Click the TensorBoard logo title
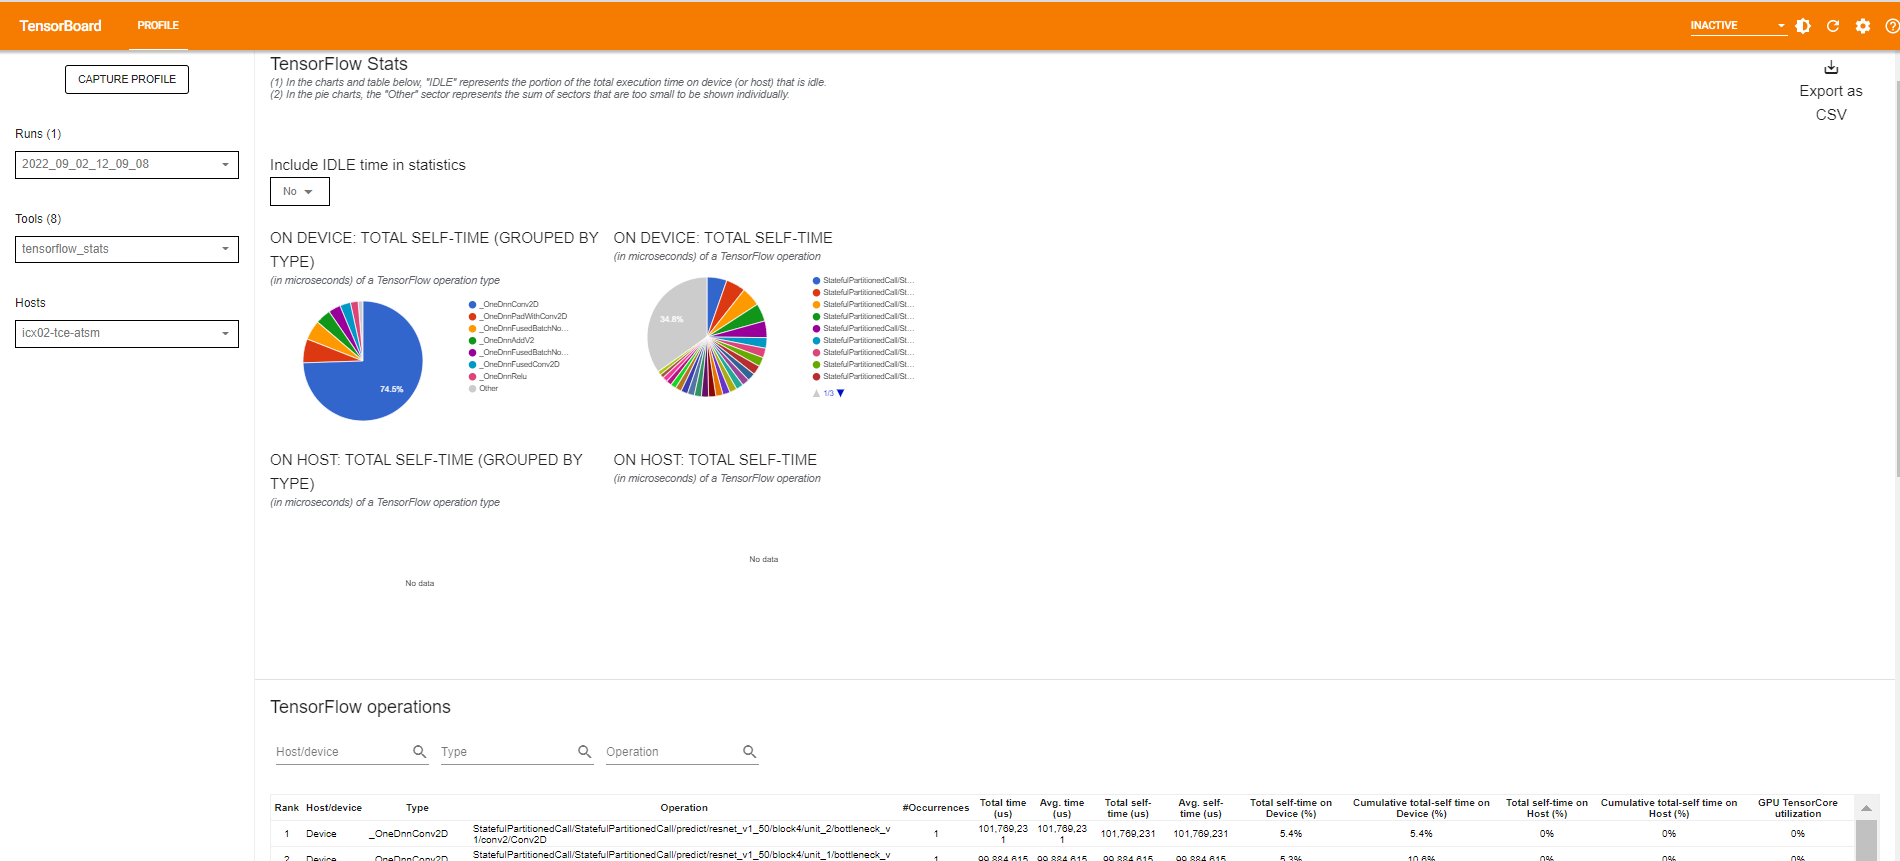 coord(60,26)
